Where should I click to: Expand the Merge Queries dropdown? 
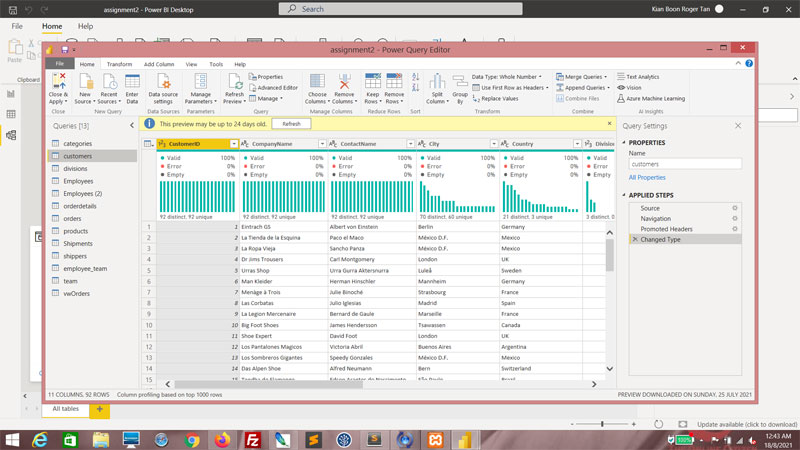606,77
